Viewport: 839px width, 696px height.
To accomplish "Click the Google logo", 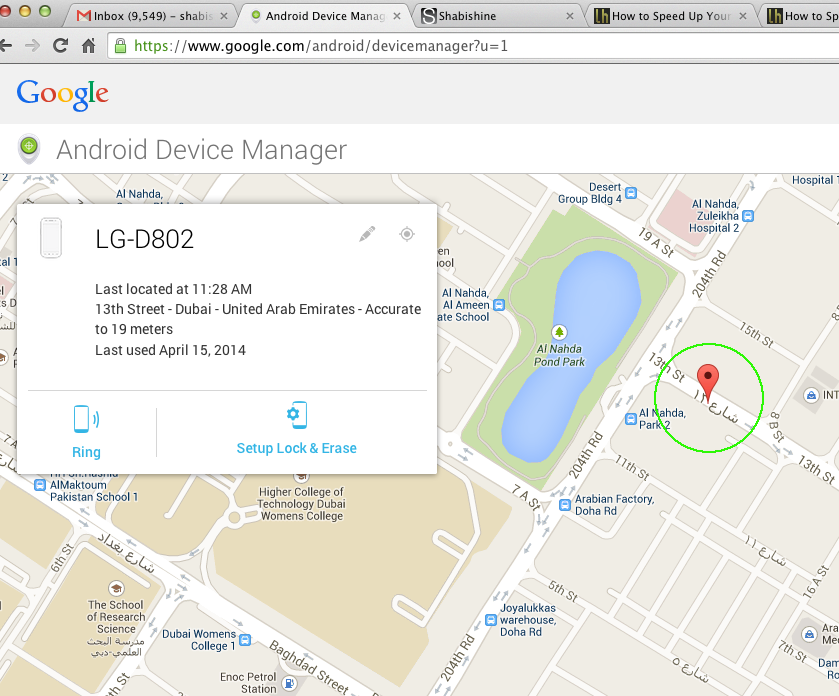I will coord(63,95).
